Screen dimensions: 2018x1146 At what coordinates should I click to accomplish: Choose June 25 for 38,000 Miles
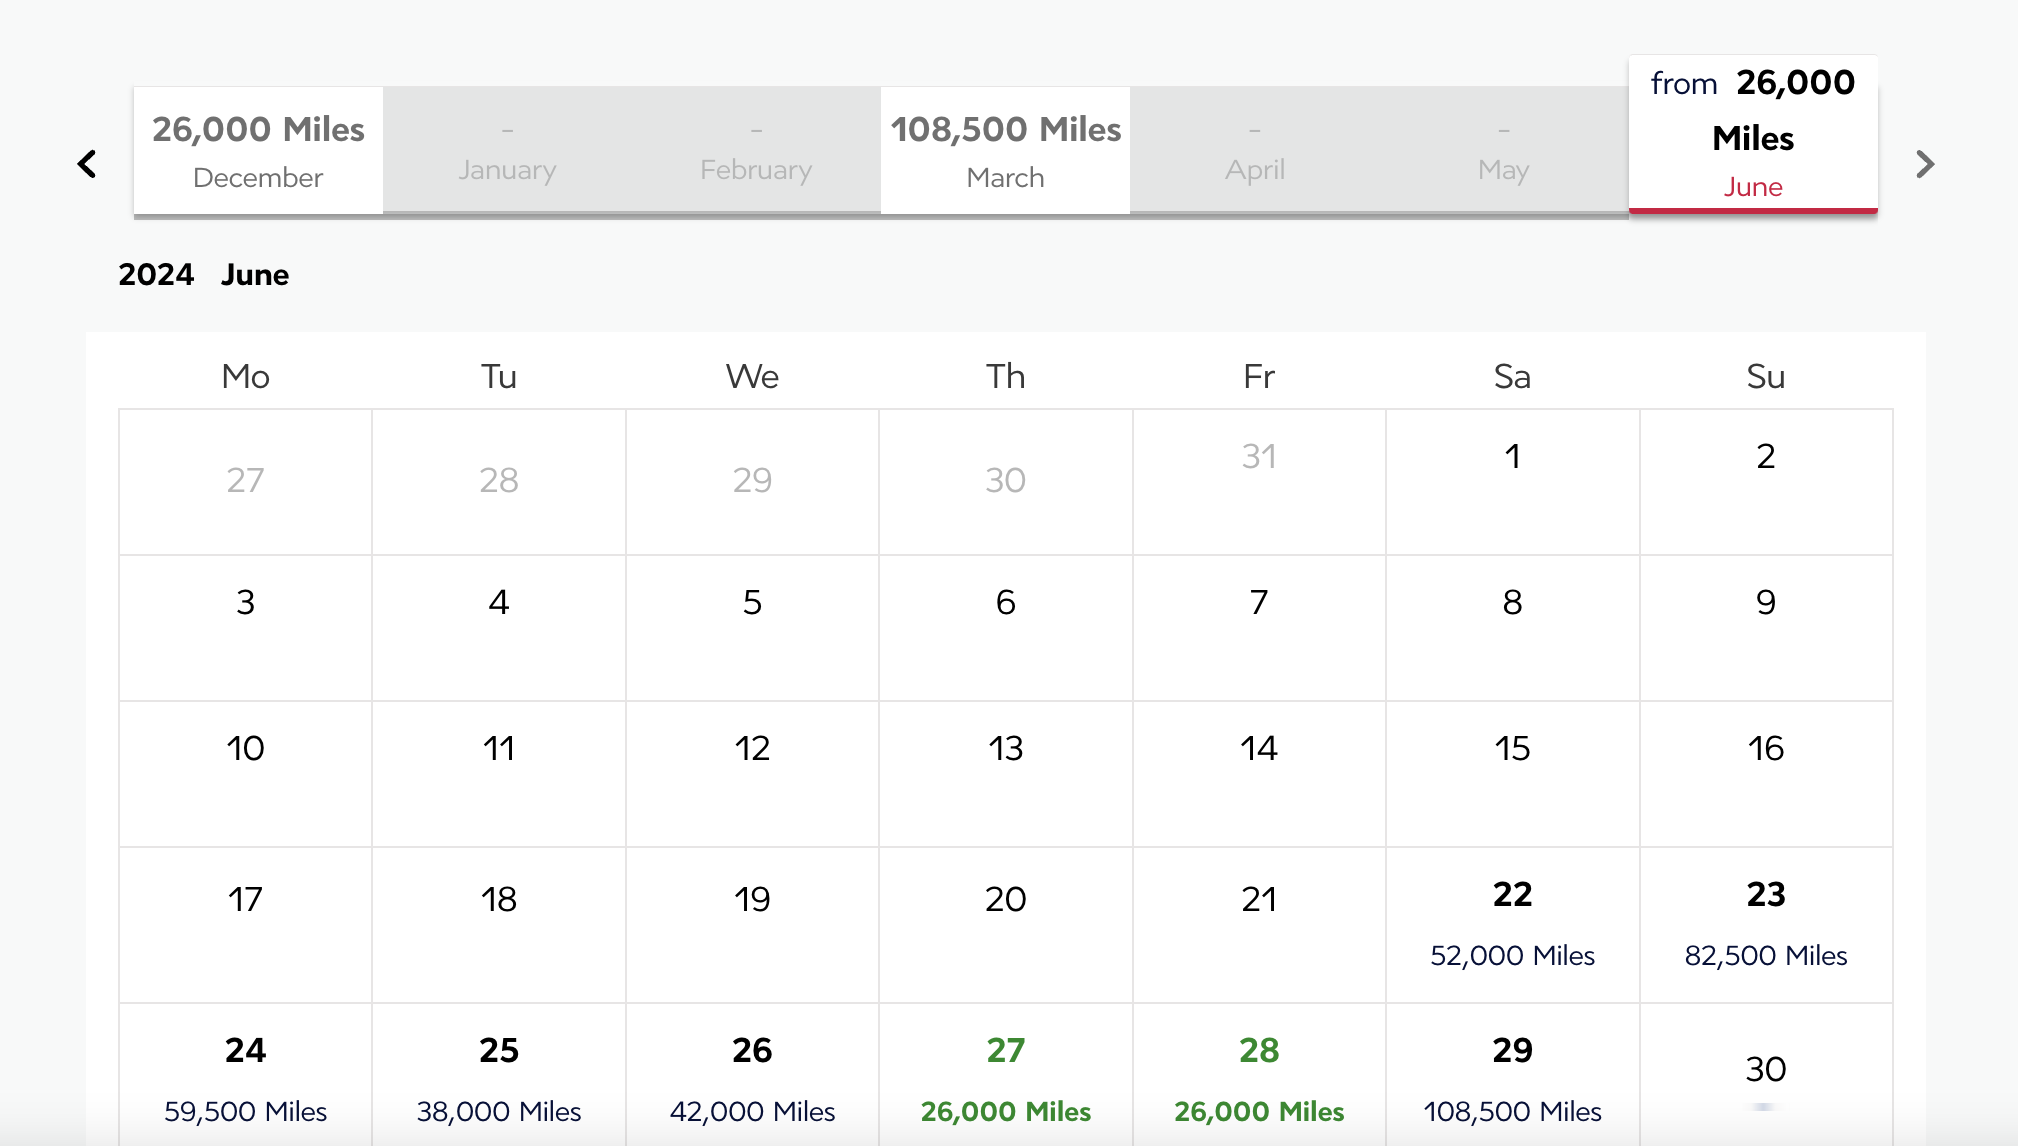(x=499, y=1075)
